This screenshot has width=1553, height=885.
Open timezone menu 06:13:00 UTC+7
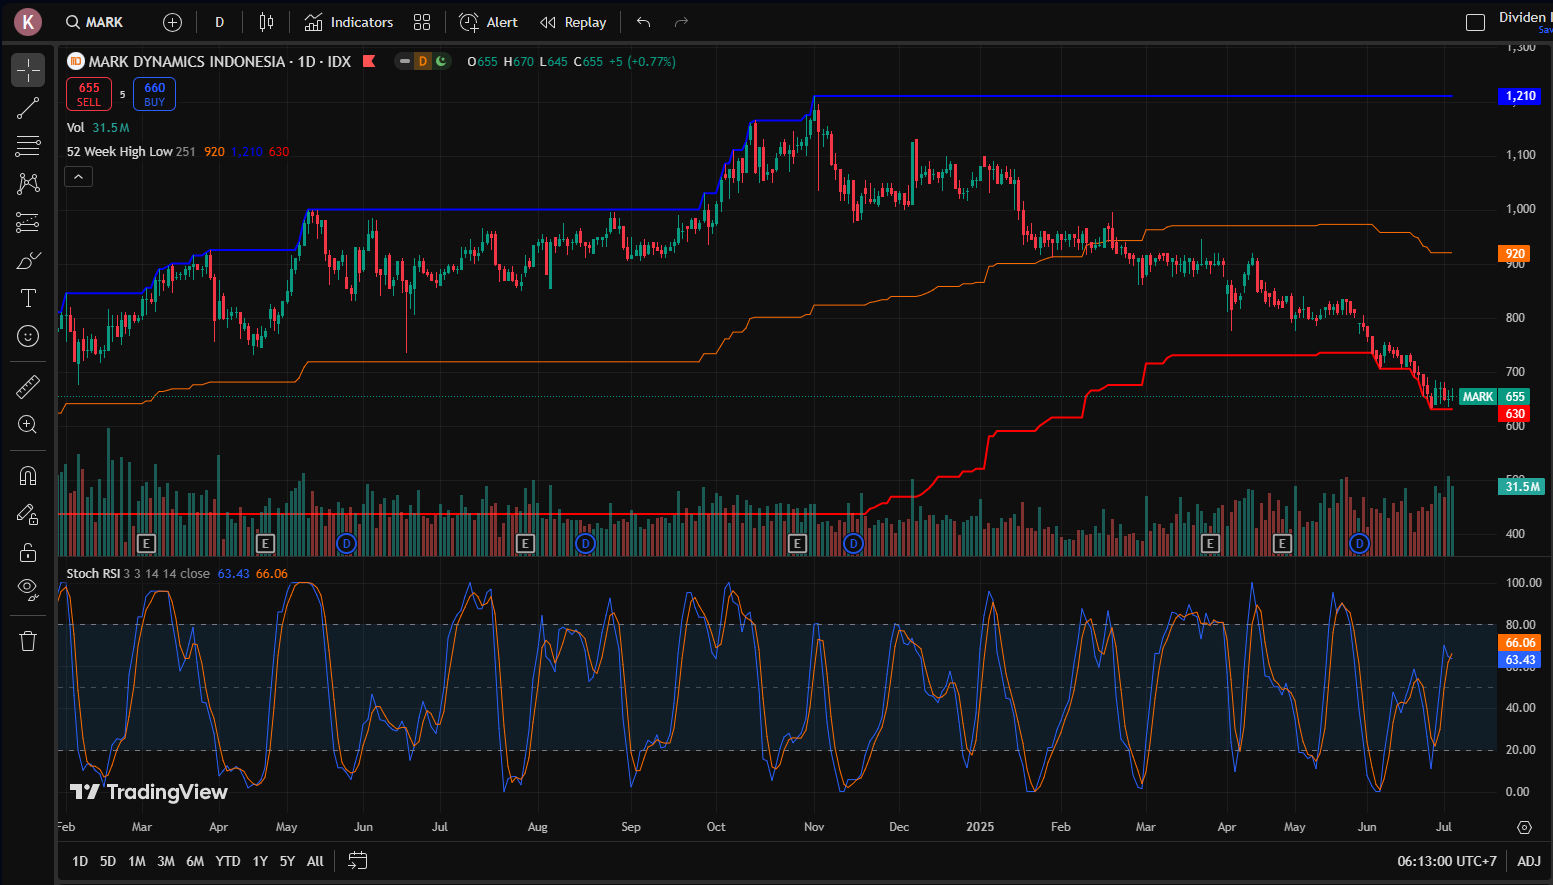pos(1447,861)
